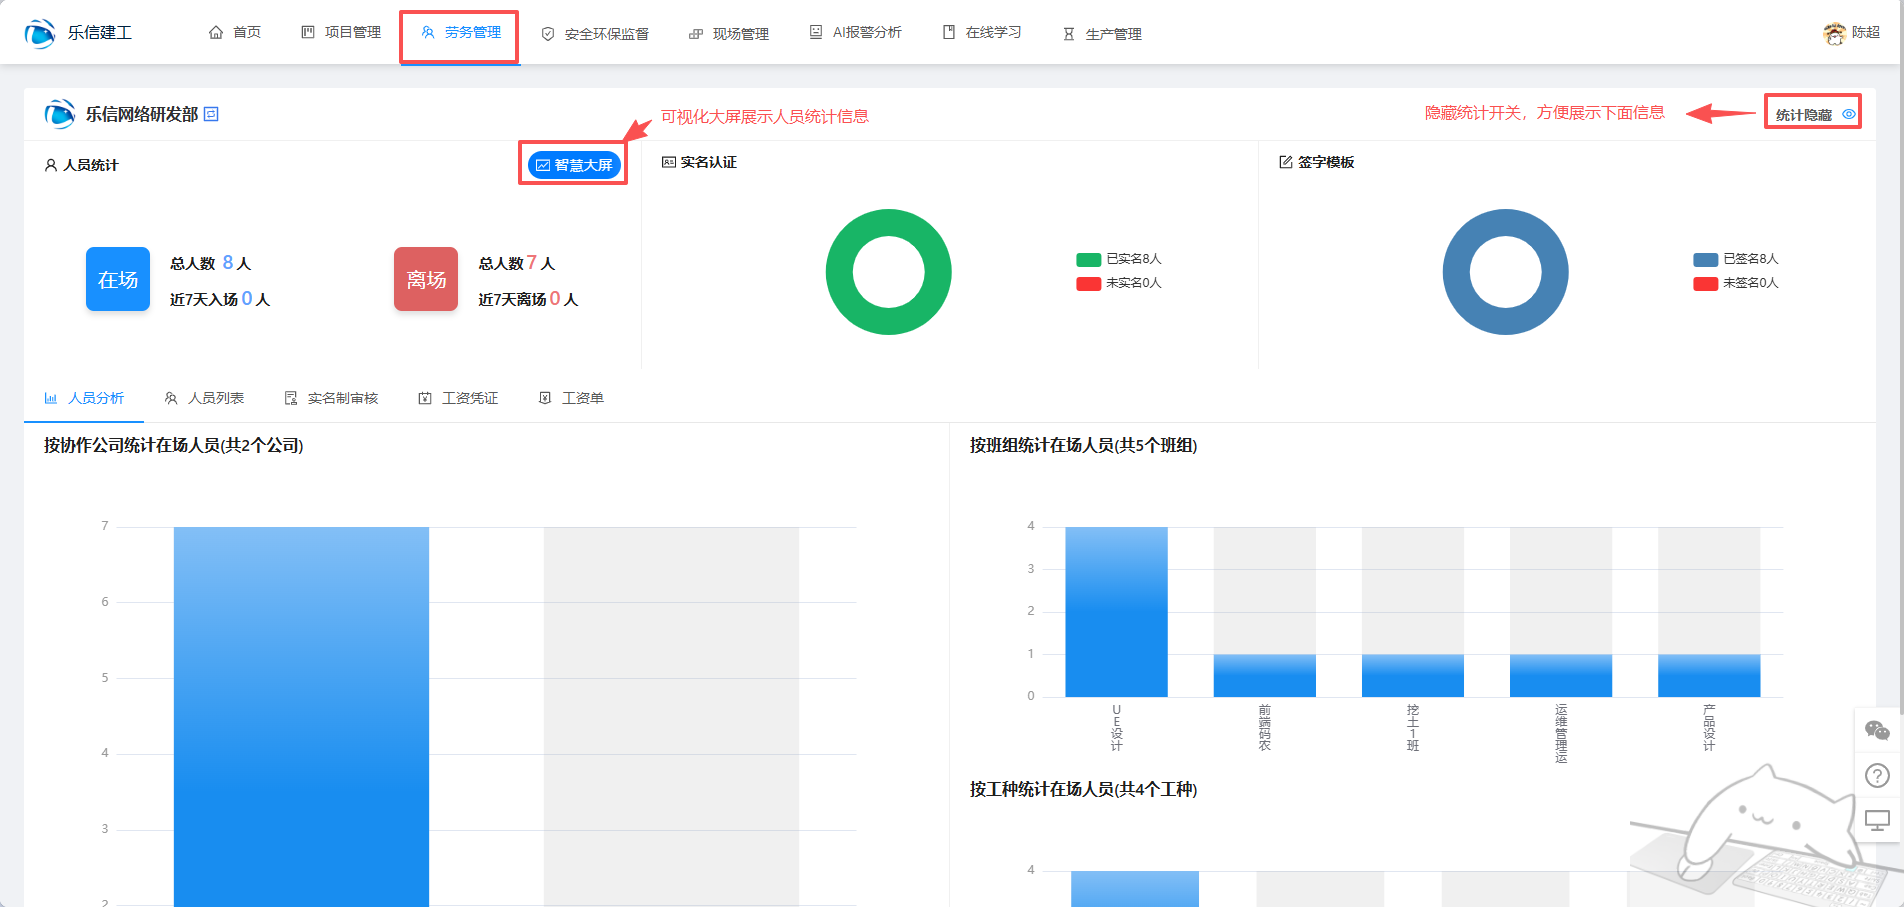Viewport: 1904px width, 907px height.
Task: Open the 项目管理 menu
Action: pos(342,33)
